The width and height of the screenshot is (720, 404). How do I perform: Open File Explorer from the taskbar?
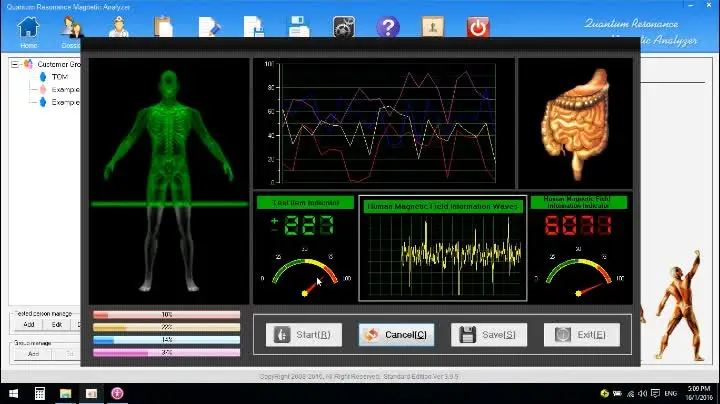(66, 393)
